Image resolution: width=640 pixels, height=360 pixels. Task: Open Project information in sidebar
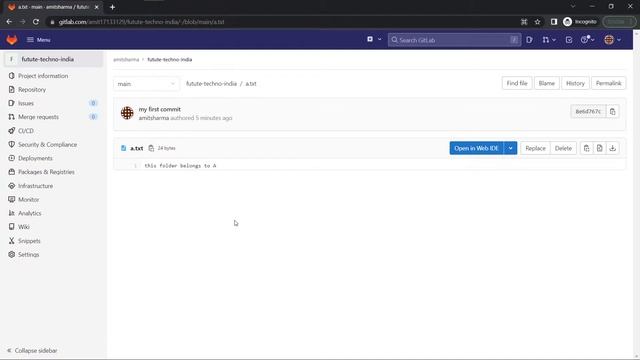(43, 76)
